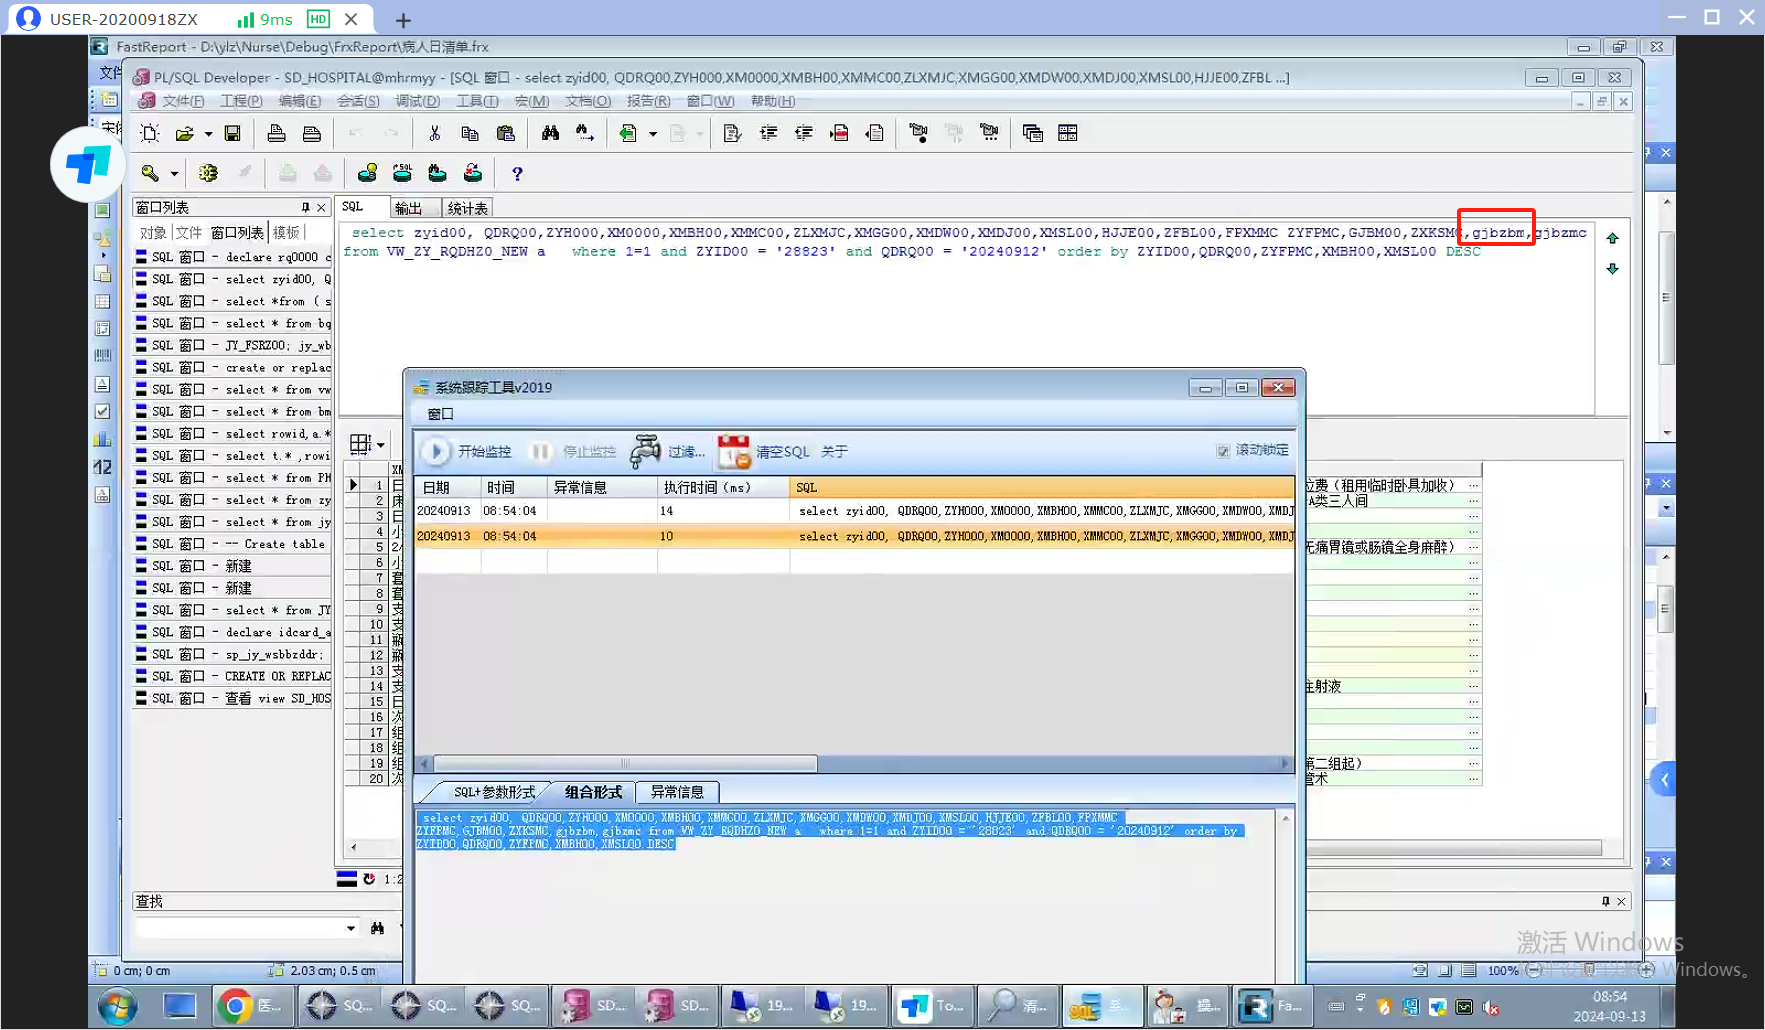Pin the 窗口列表 panel
The height and width of the screenshot is (1030, 1765).
(305, 207)
